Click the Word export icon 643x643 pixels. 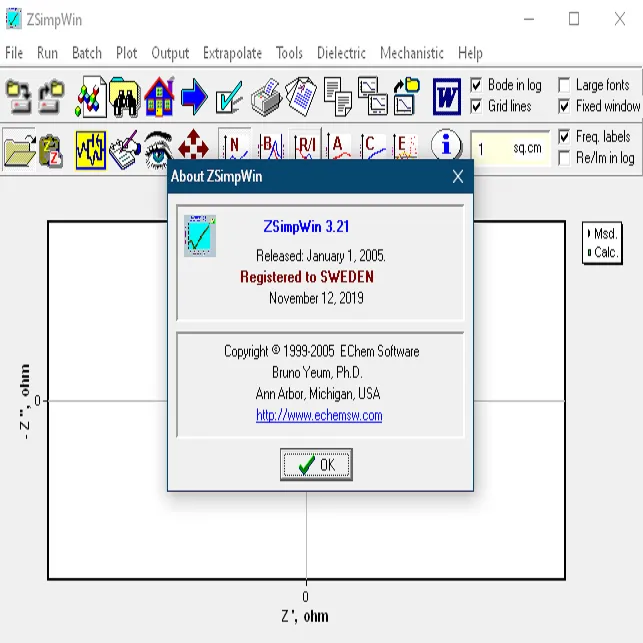coord(447,97)
